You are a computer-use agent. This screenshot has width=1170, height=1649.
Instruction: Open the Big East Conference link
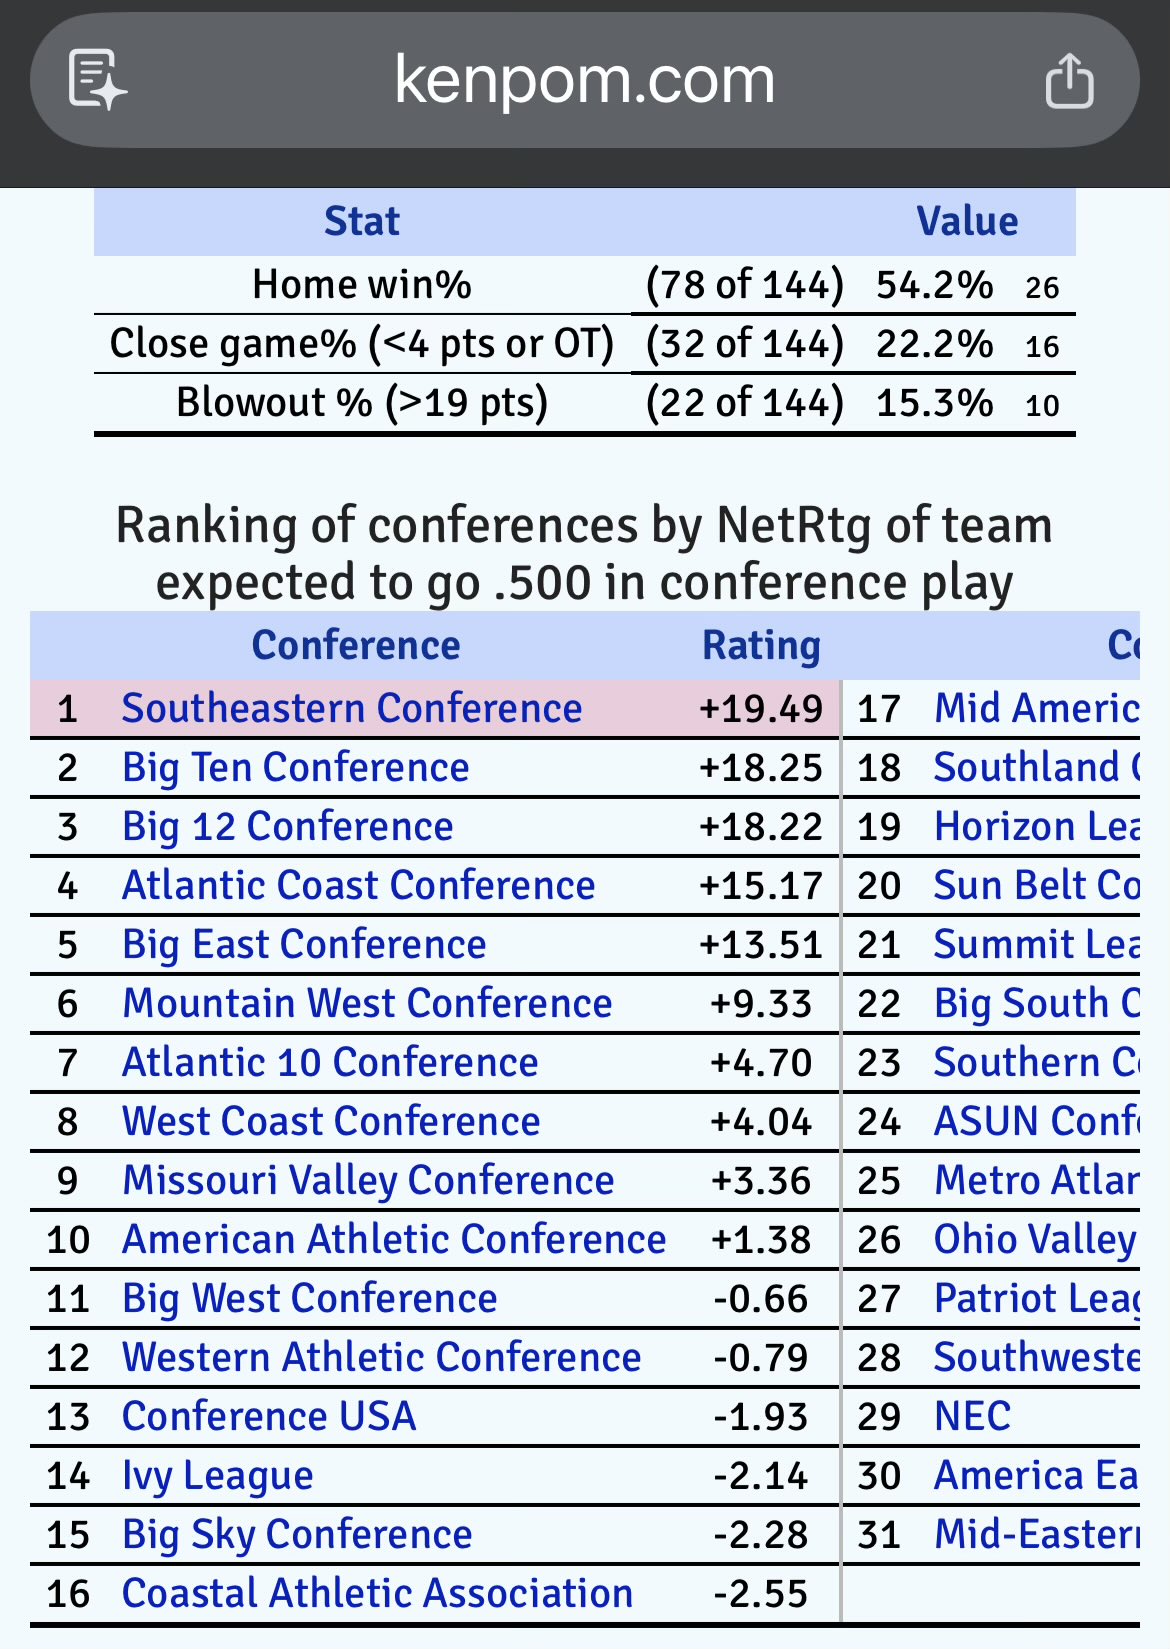(304, 945)
